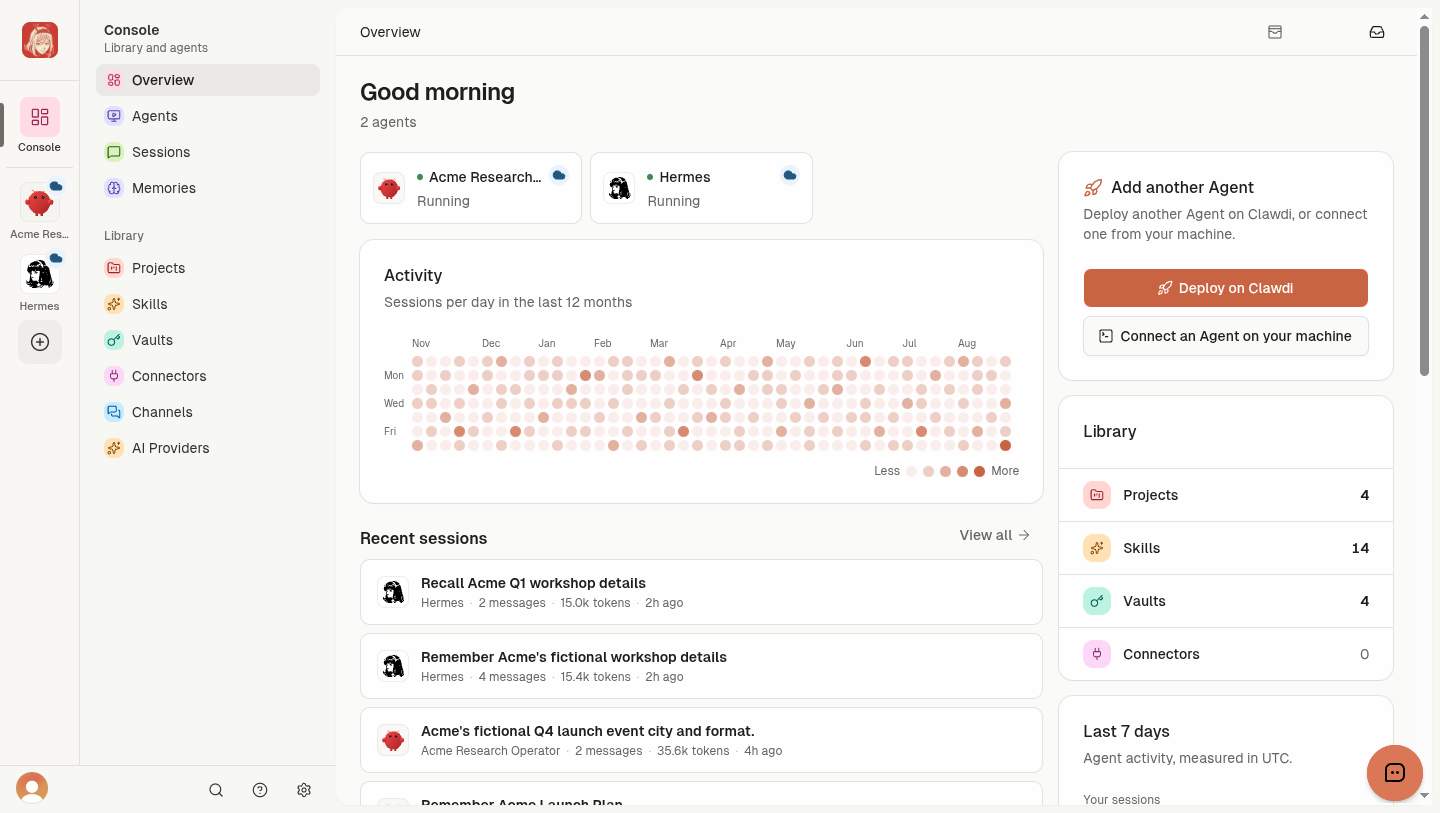Click the account logo avatar at top-left
1440x813 pixels.
pyautogui.click(x=40, y=40)
